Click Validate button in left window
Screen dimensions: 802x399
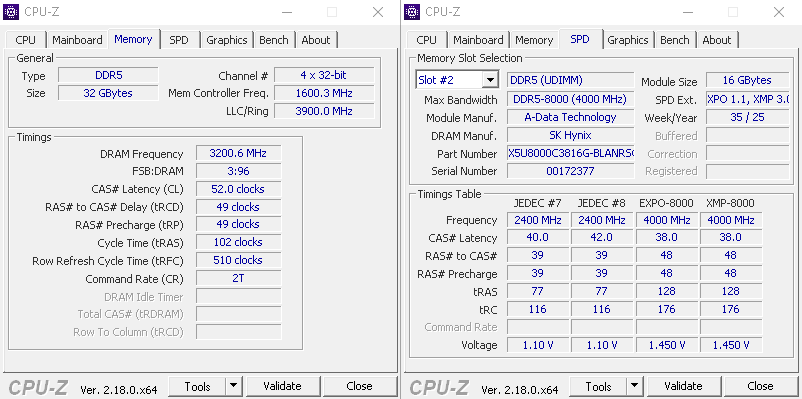coord(282,386)
